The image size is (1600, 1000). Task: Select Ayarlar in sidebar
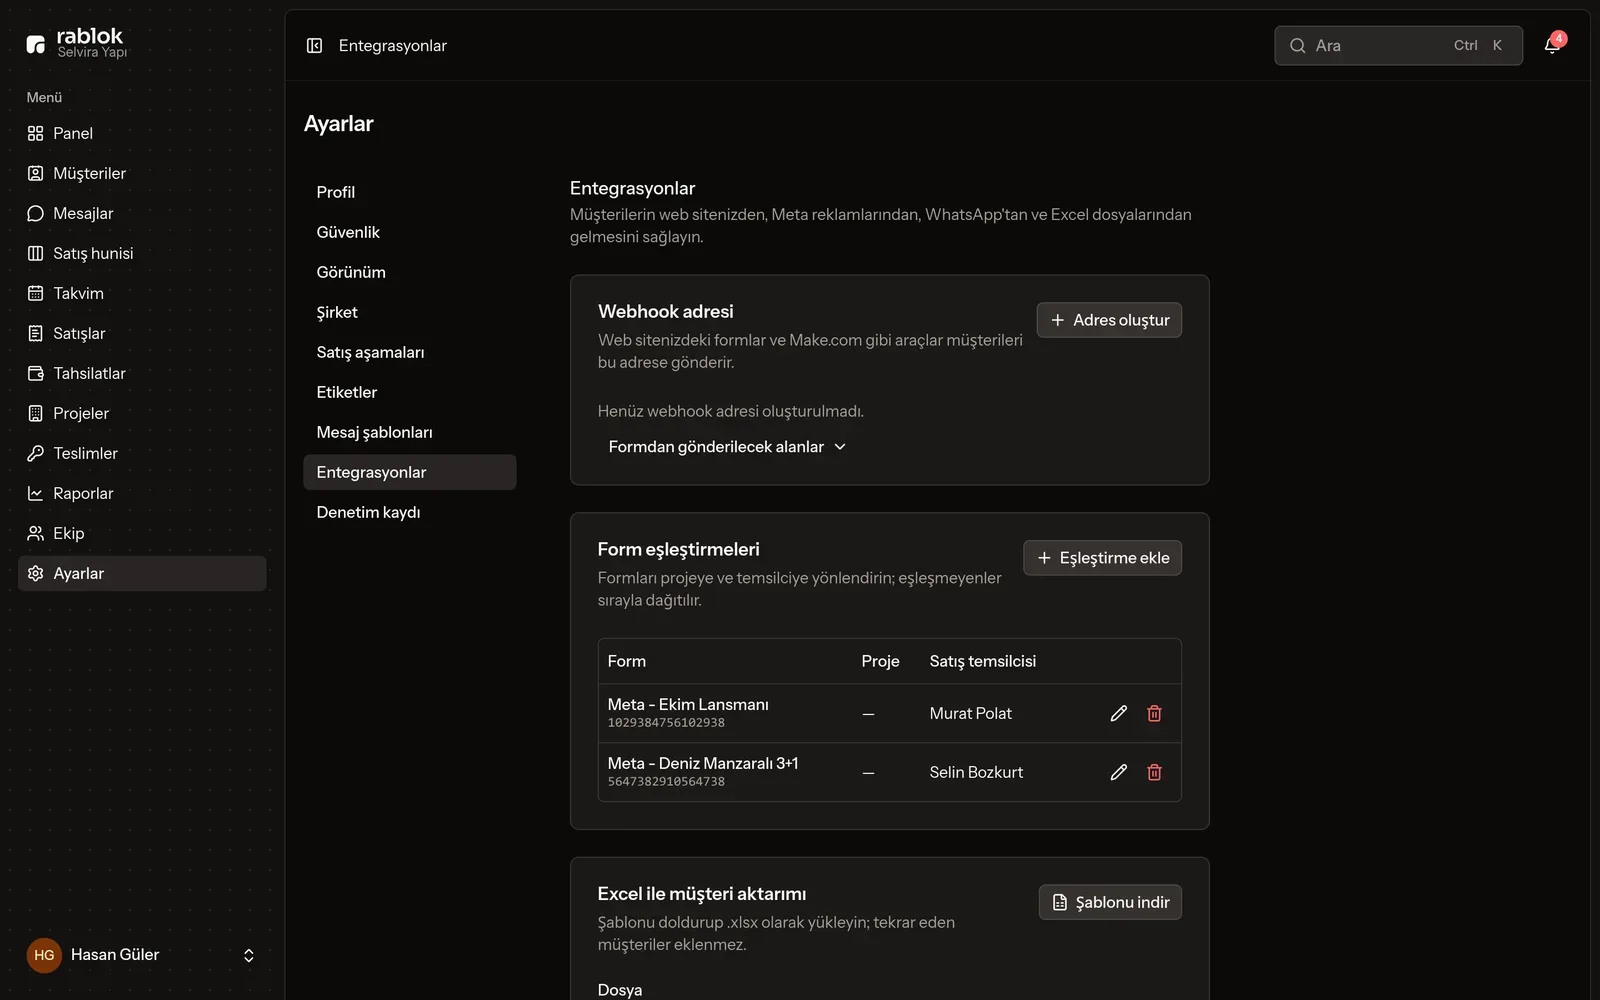(x=142, y=573)
